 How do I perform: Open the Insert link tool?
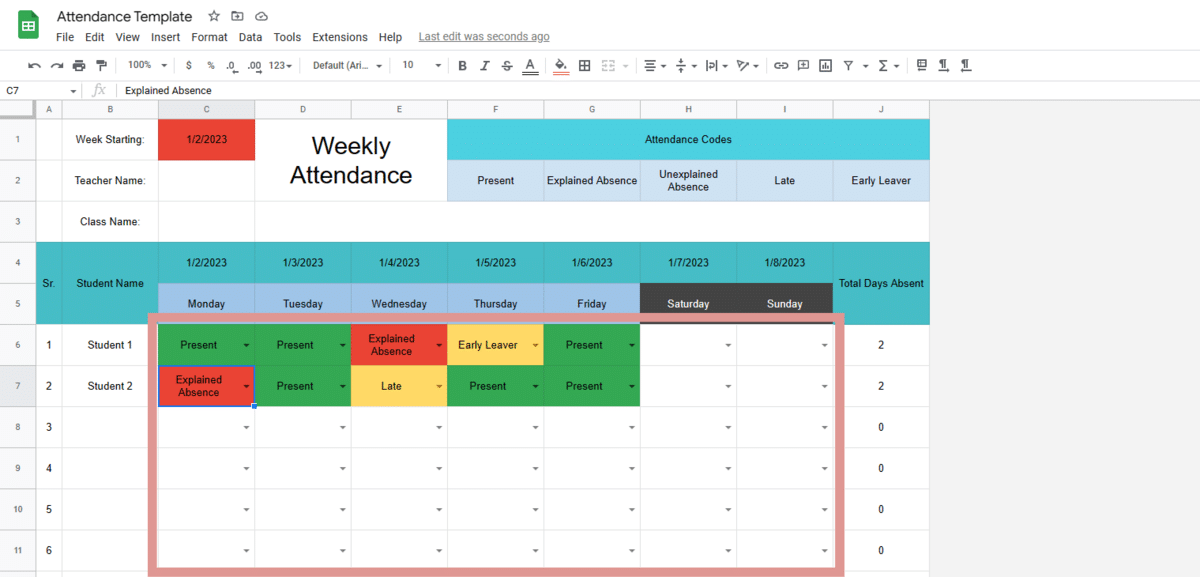click(x=780, y=64)
